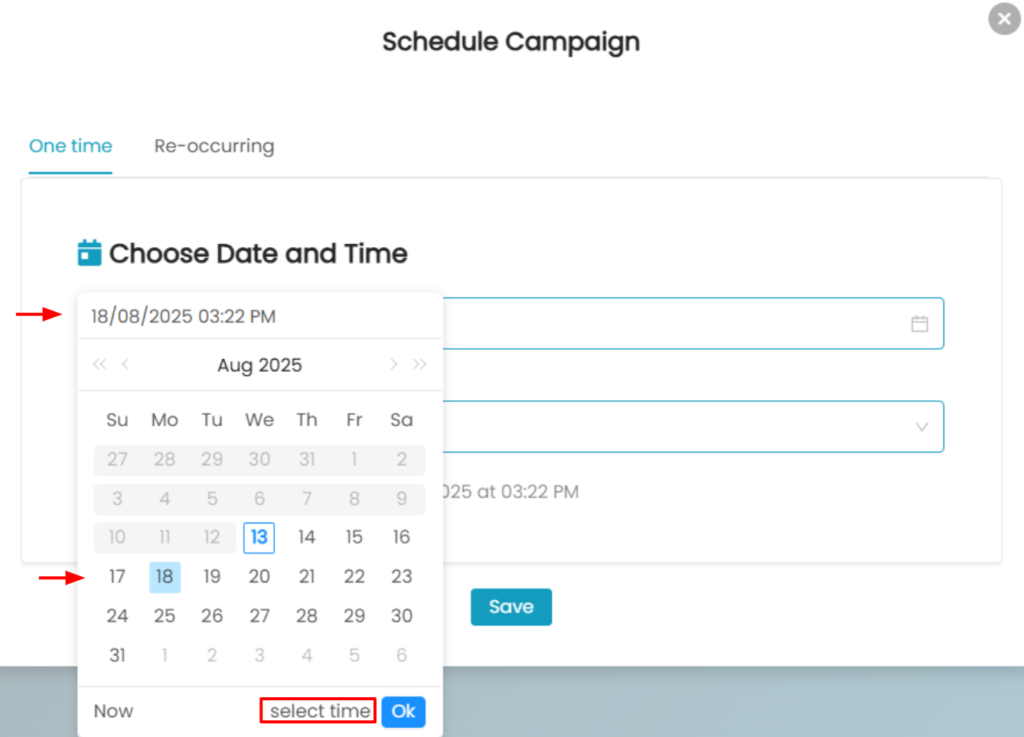Choose August 22 in calendar
The height and width of the screenshot is (737, 1024).
[354, 577]
